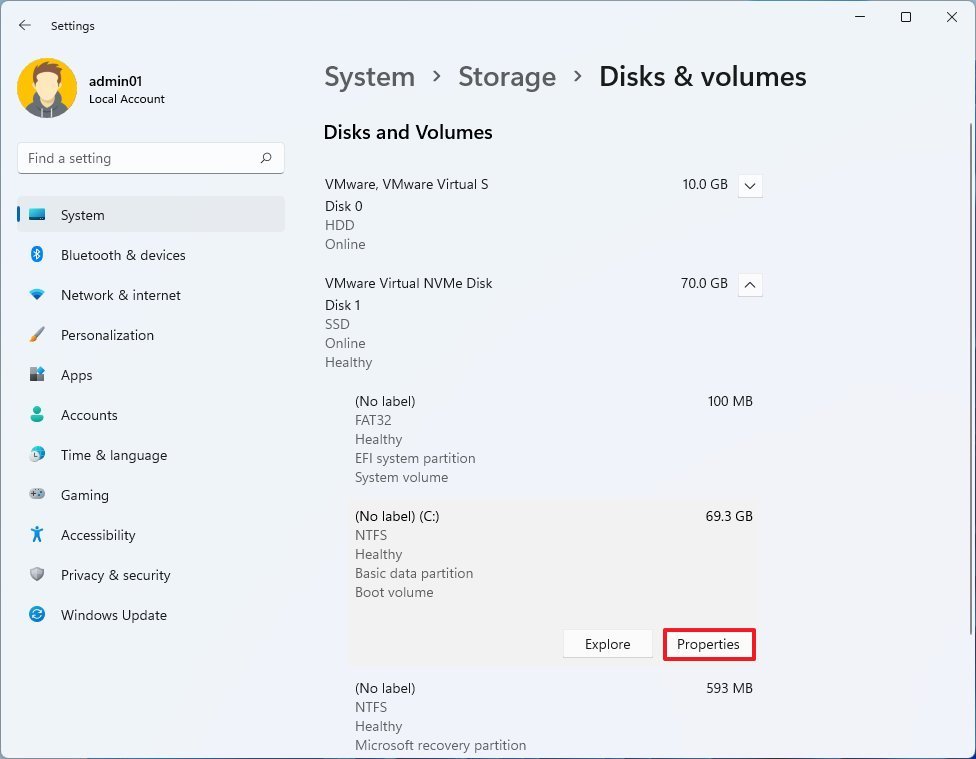Image resolution: width=976 pixels, height=759 pixels.
Task: Switch to the Storage breadcrumb page
Action: tap(507, 76)
